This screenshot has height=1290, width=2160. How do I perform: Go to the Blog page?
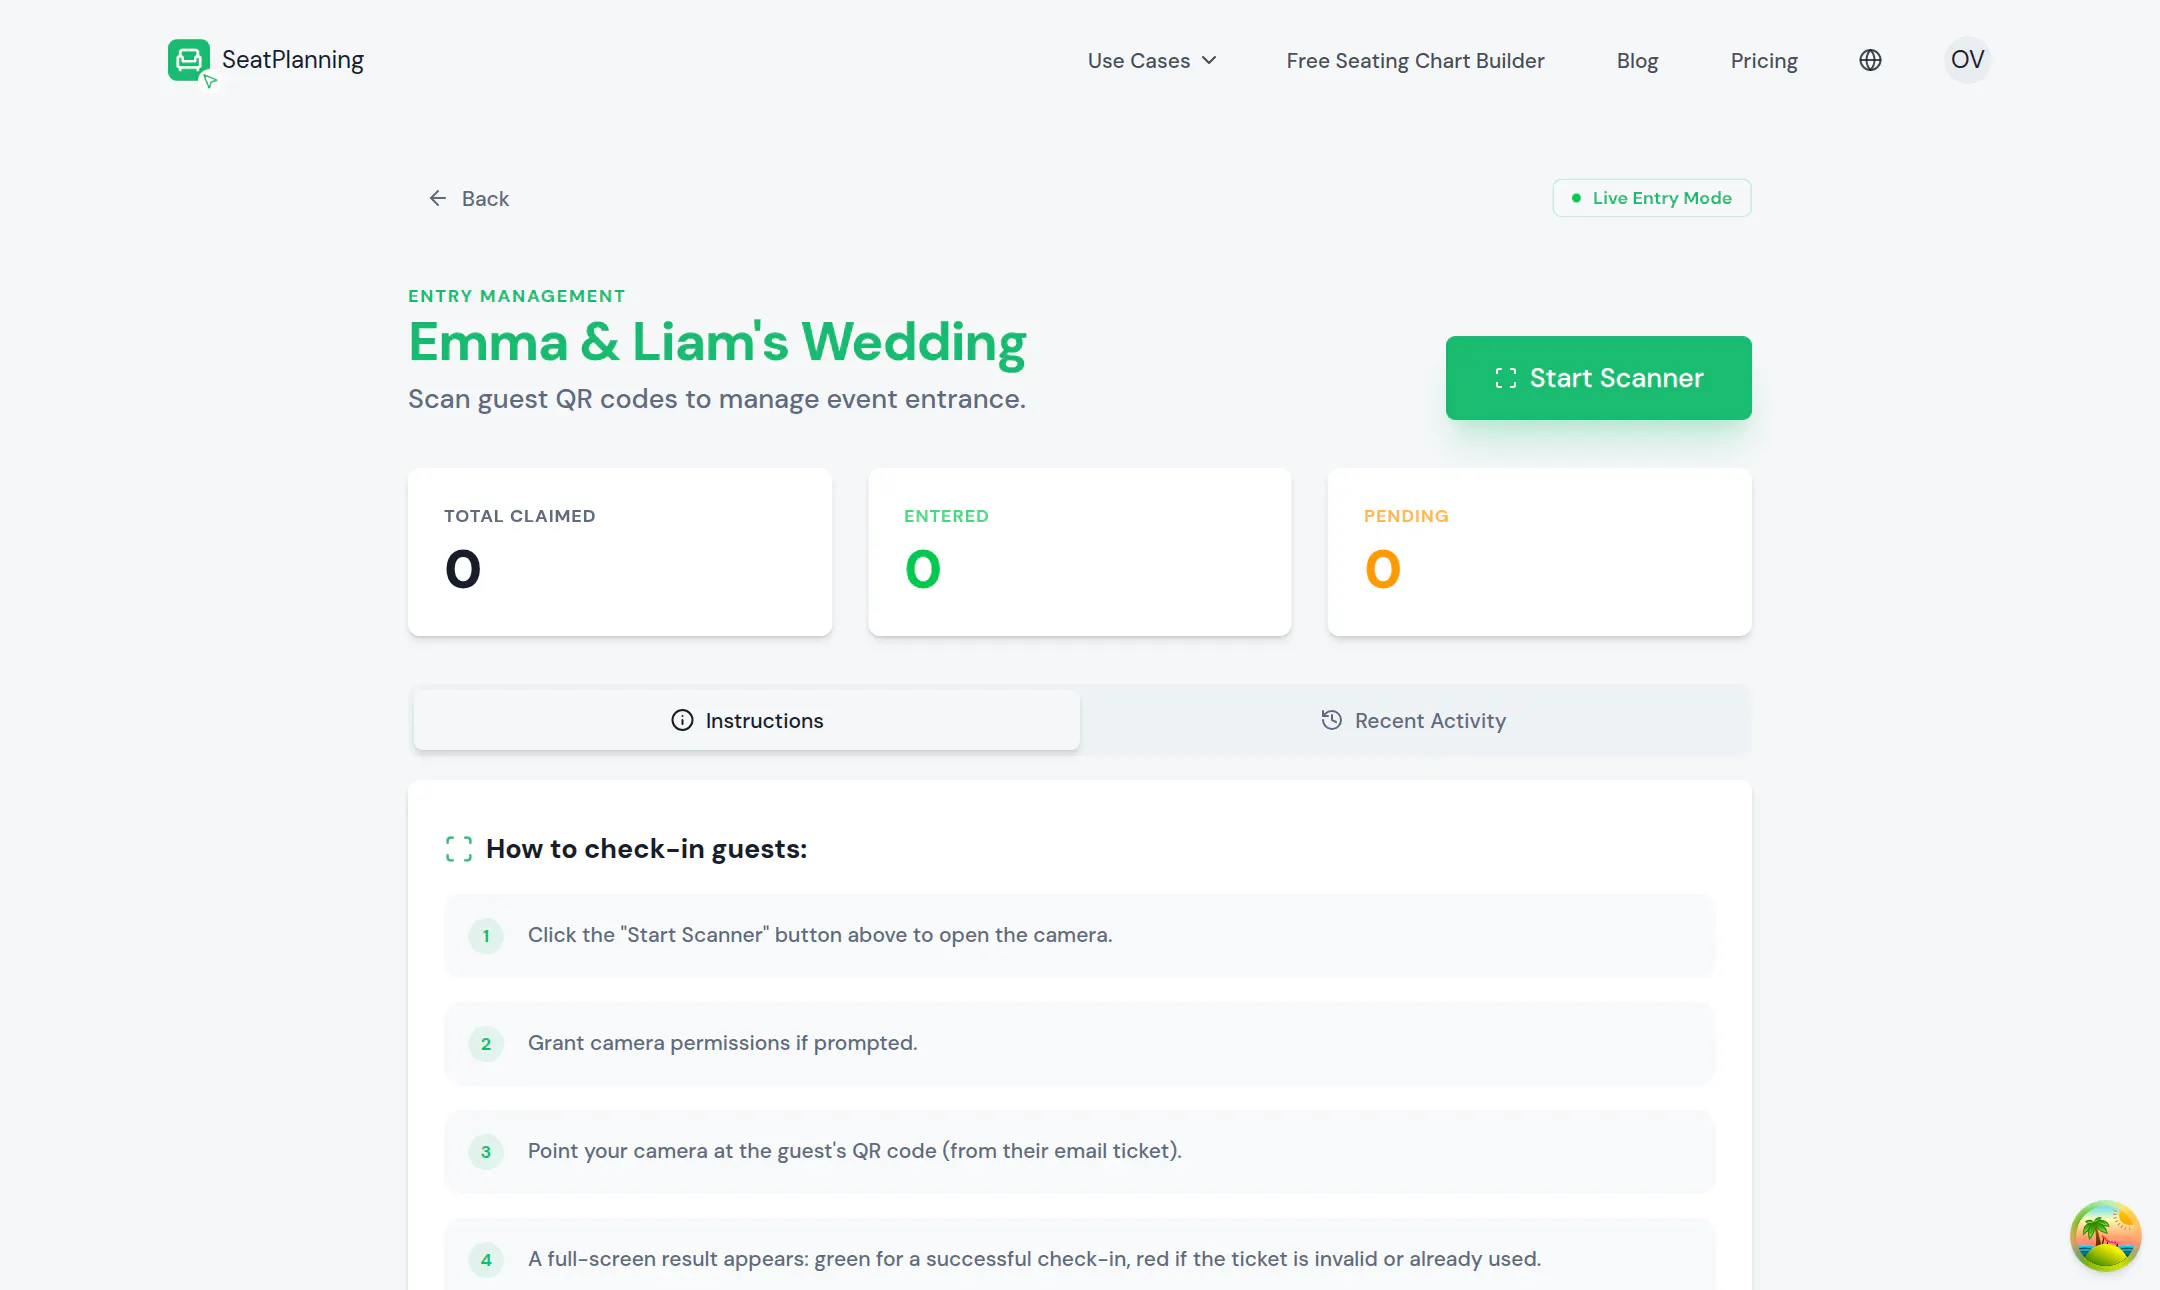pyautogui.click(x=1637, y=60)
